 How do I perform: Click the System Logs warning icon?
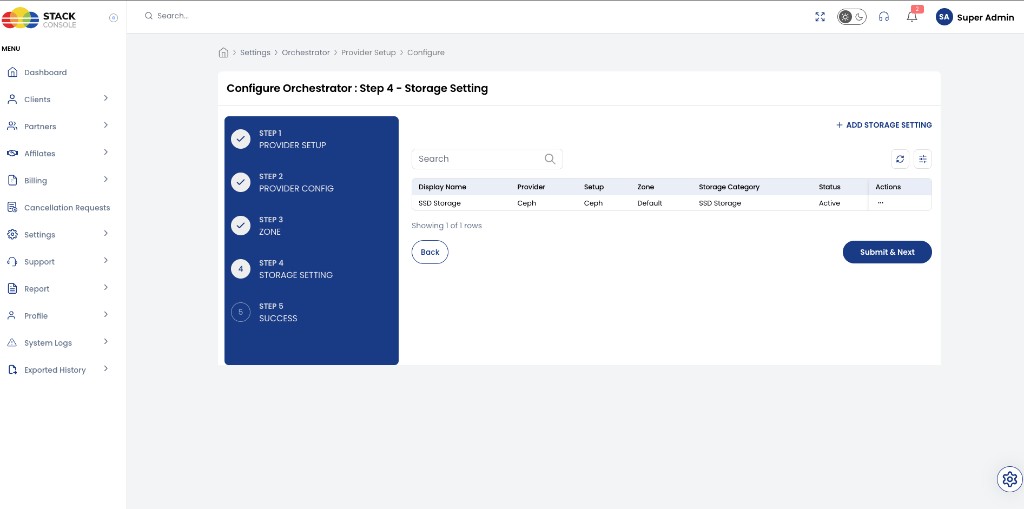pyautogui.click(x=12, y=343)
